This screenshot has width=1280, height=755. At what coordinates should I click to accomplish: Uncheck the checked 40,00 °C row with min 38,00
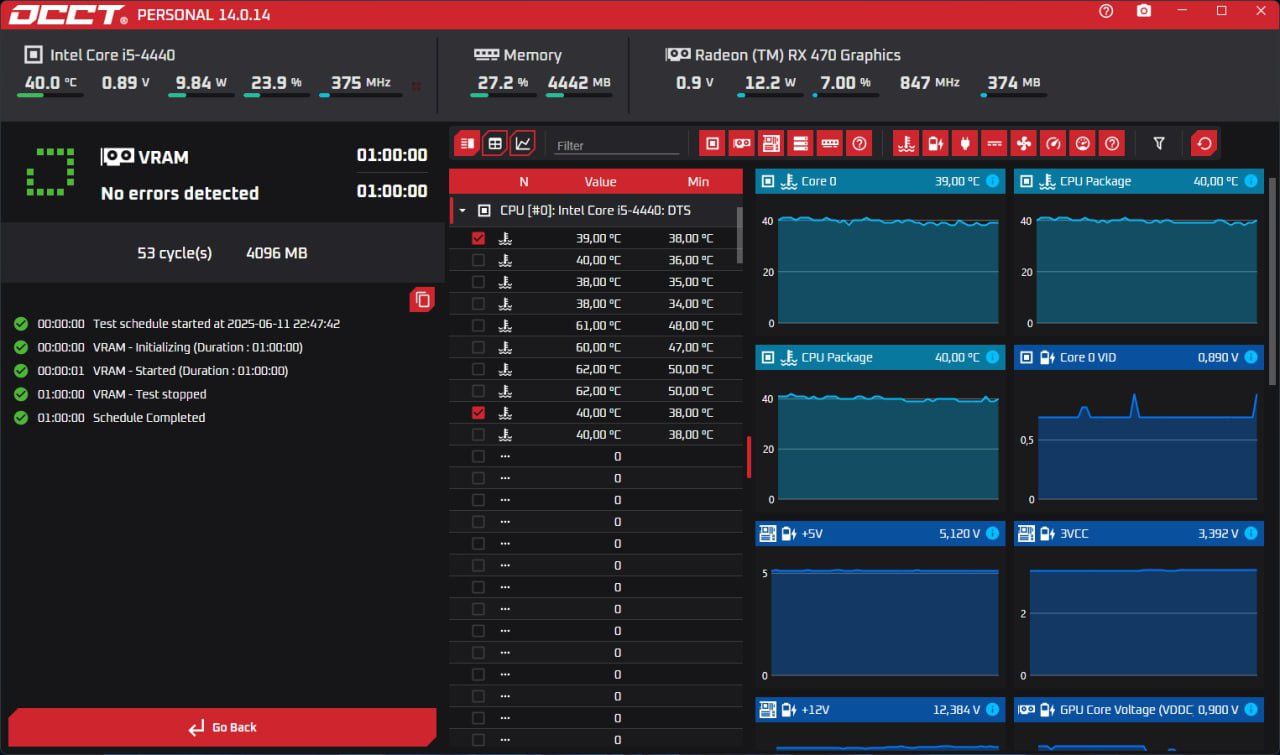coord(478,412)
